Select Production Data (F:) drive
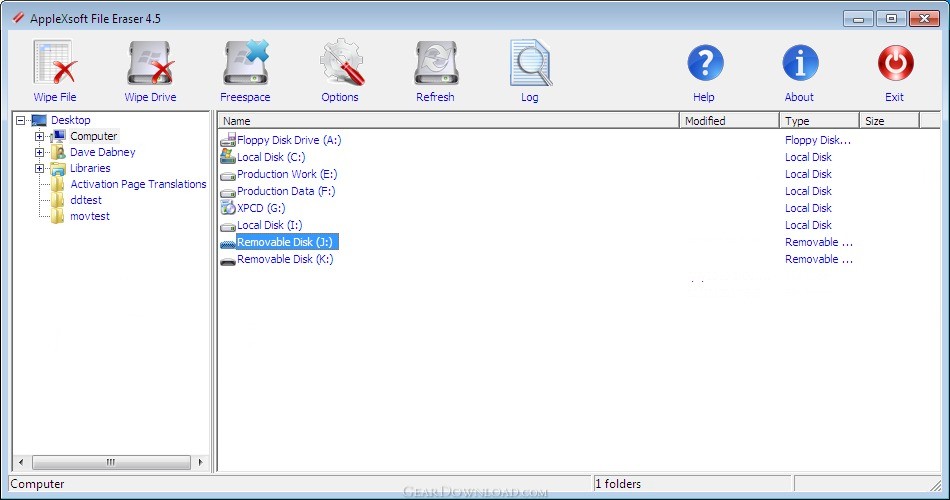Viewport: 950px width, 500px height. [x=286, y=191]
